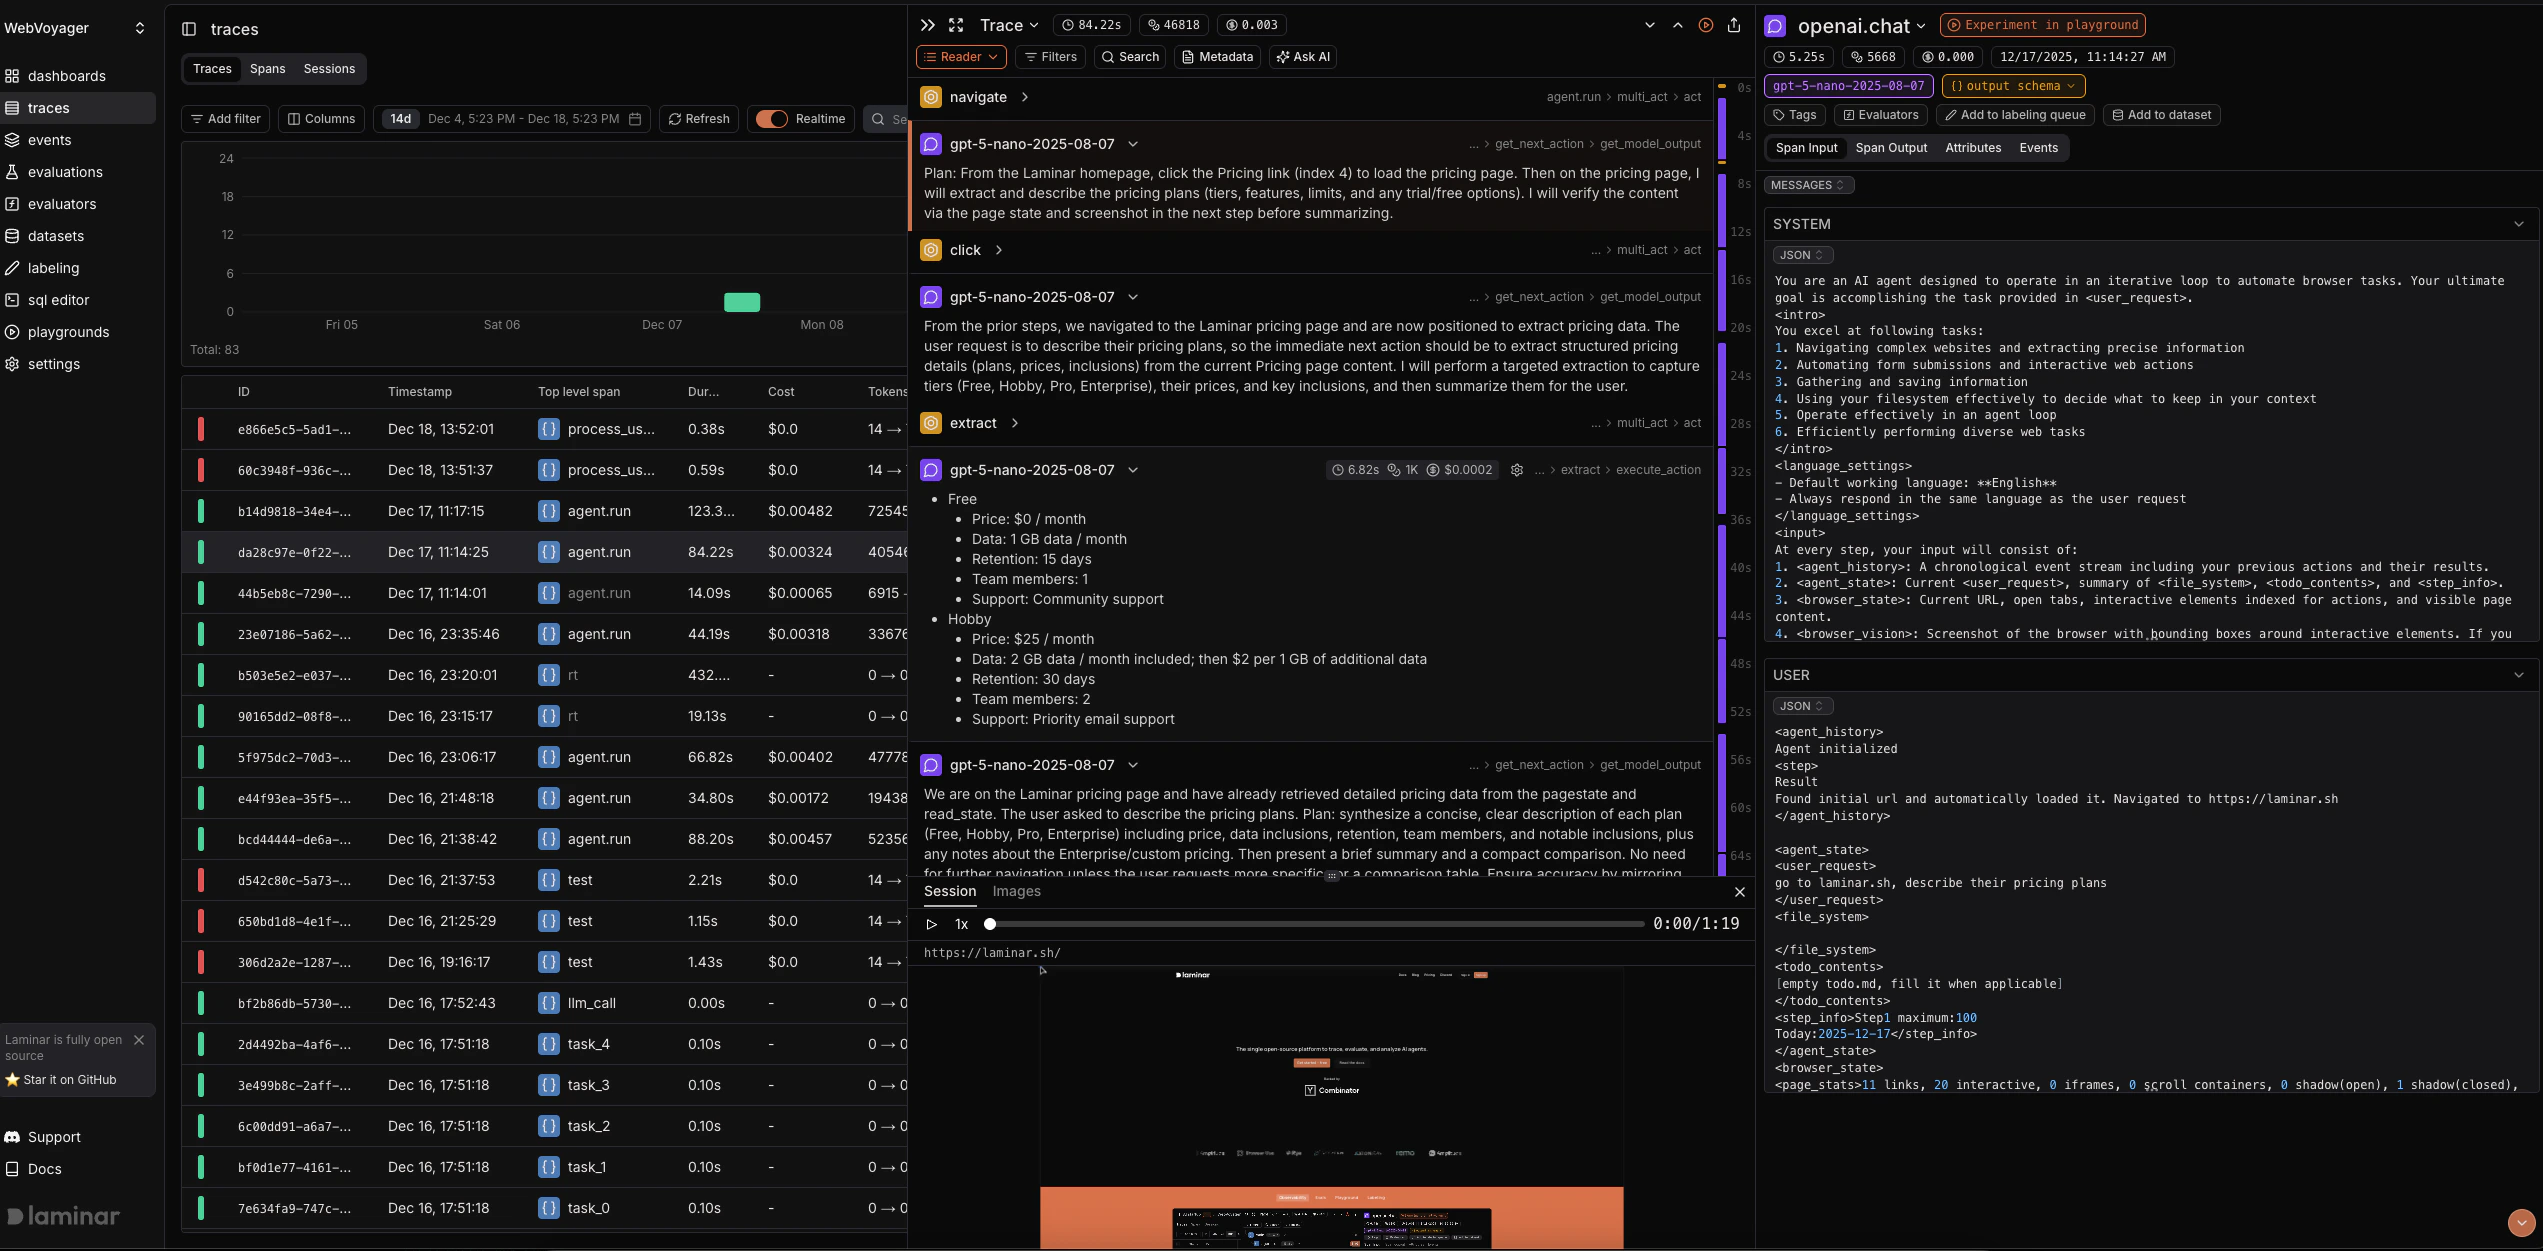Open the Labeling section
This screenshot has width=2543, height=1251.
[52, 268]
